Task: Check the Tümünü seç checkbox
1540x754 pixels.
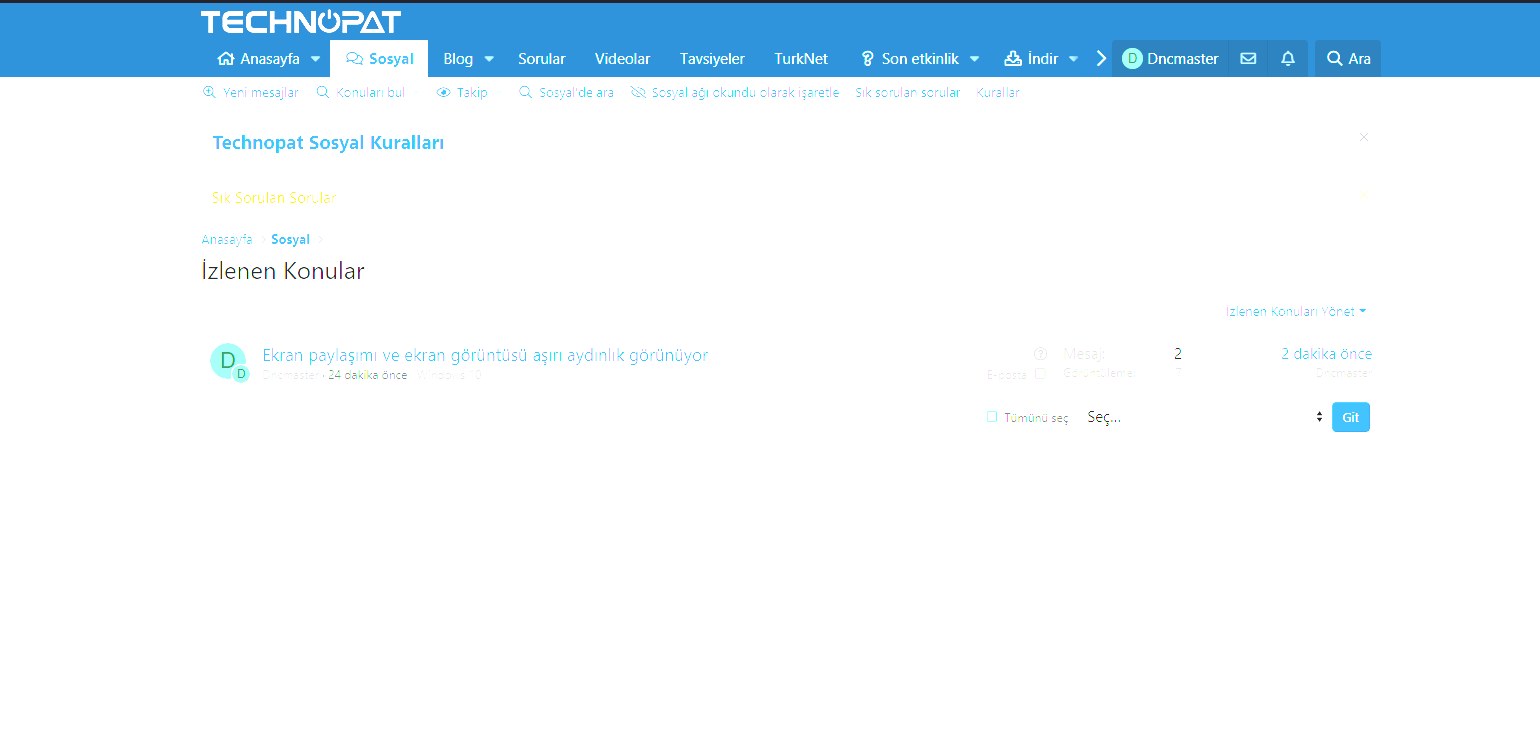Action: pyautogui.click(x=992, y=417)
